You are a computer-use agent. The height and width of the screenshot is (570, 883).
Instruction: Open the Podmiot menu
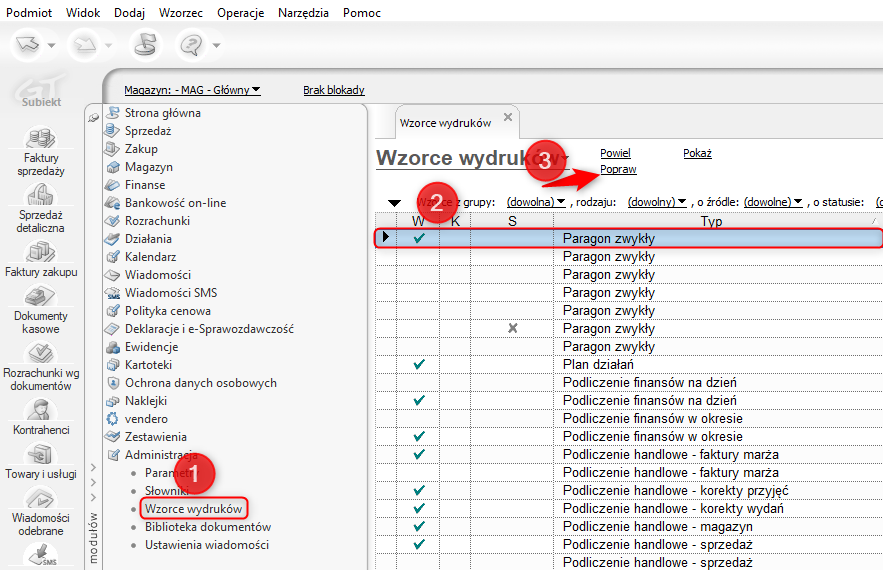(29, 12)
